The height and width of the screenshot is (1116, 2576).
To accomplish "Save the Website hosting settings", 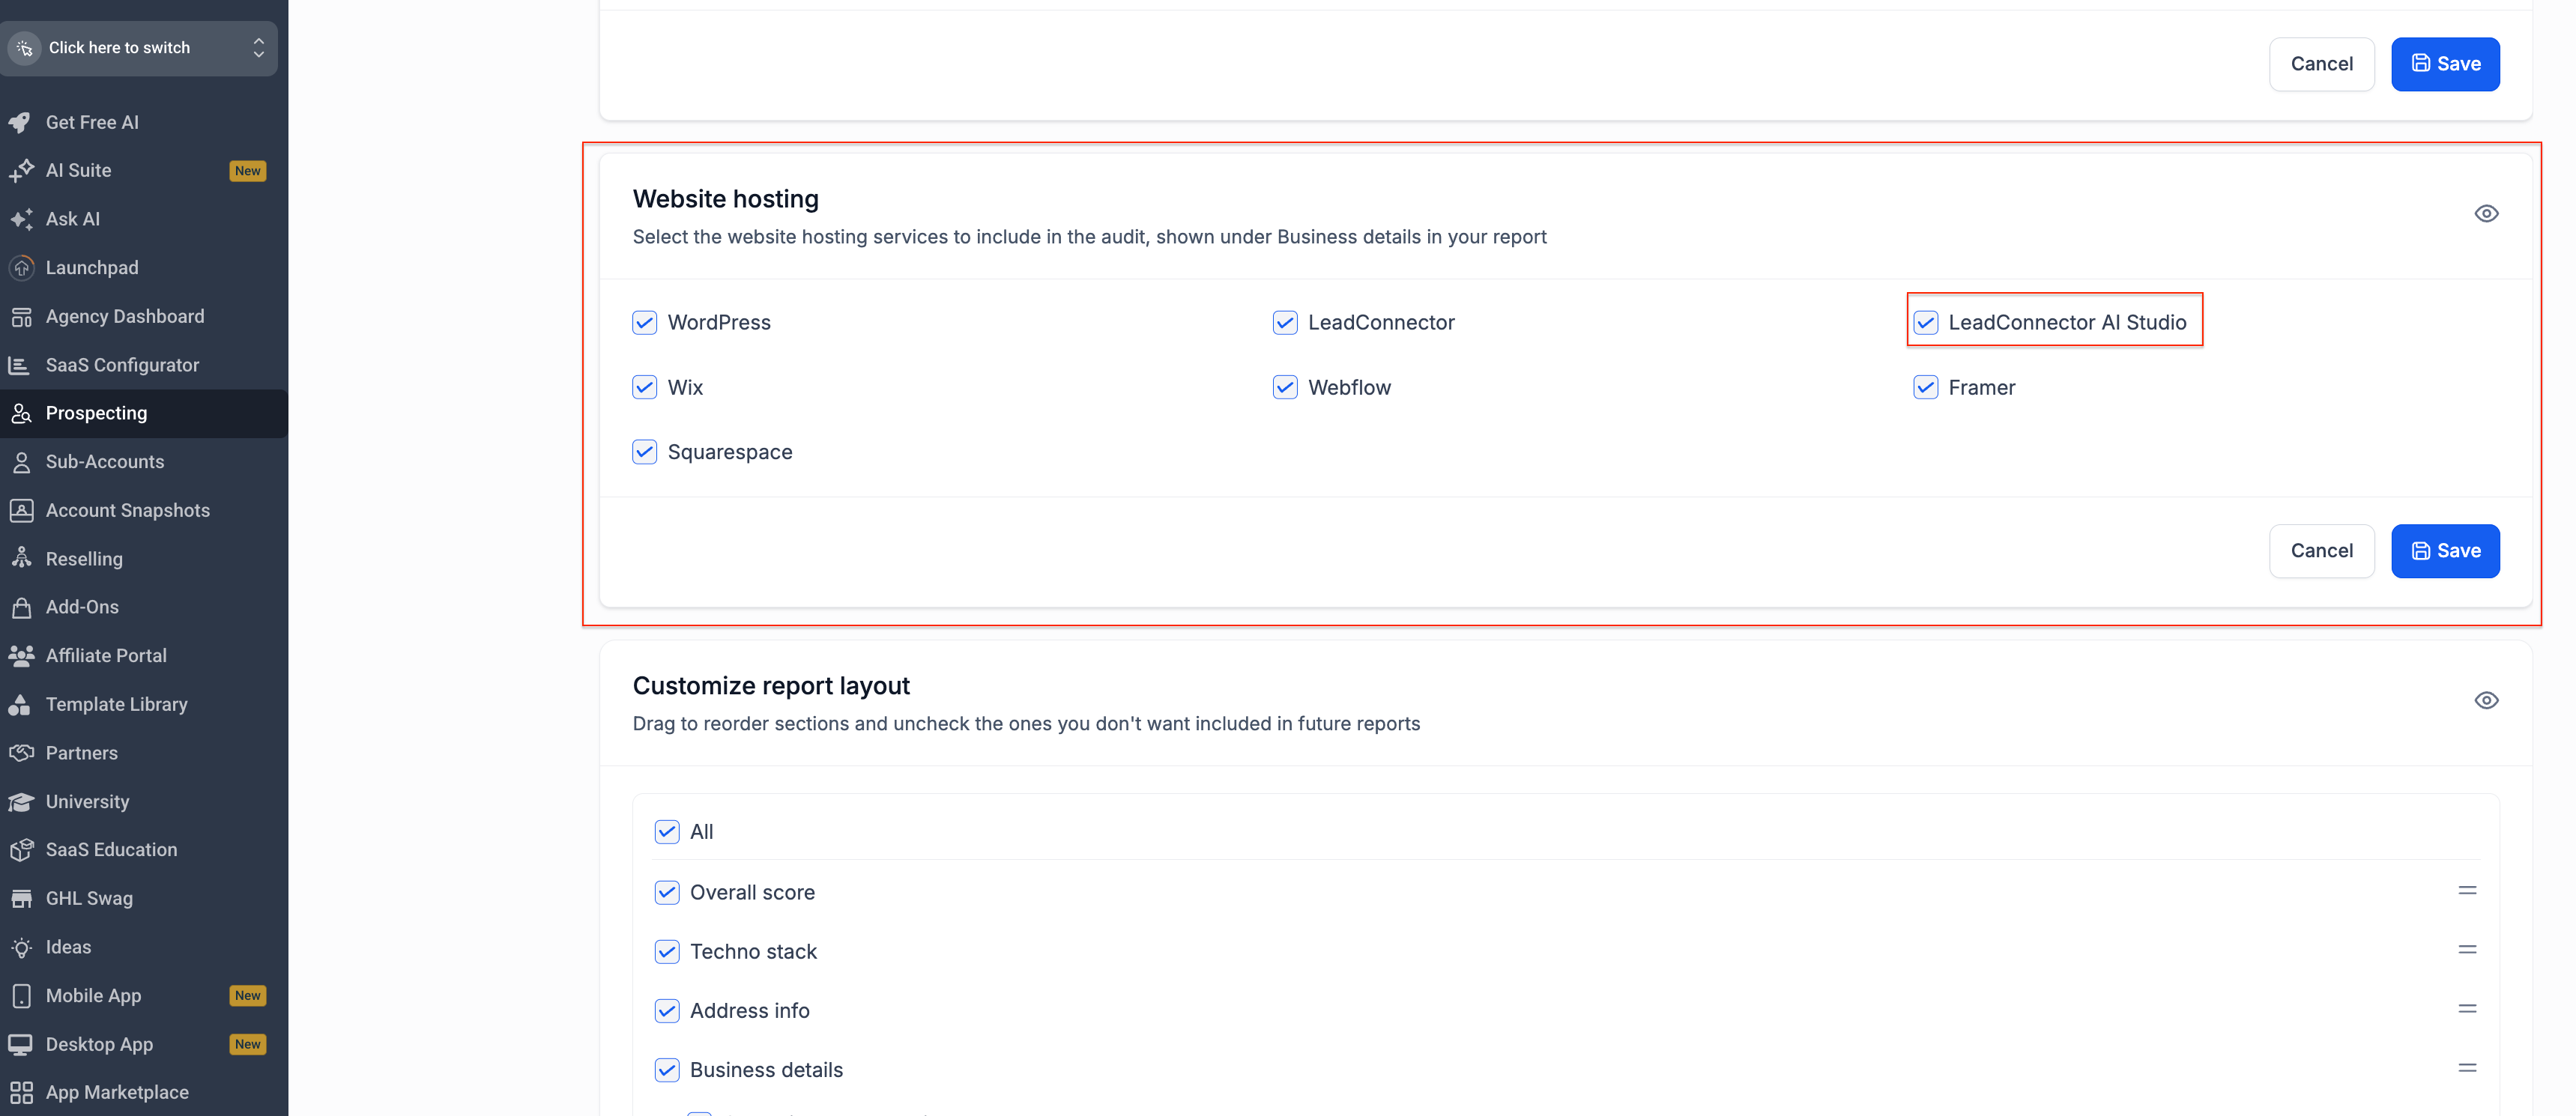I will pos(2445,551).
